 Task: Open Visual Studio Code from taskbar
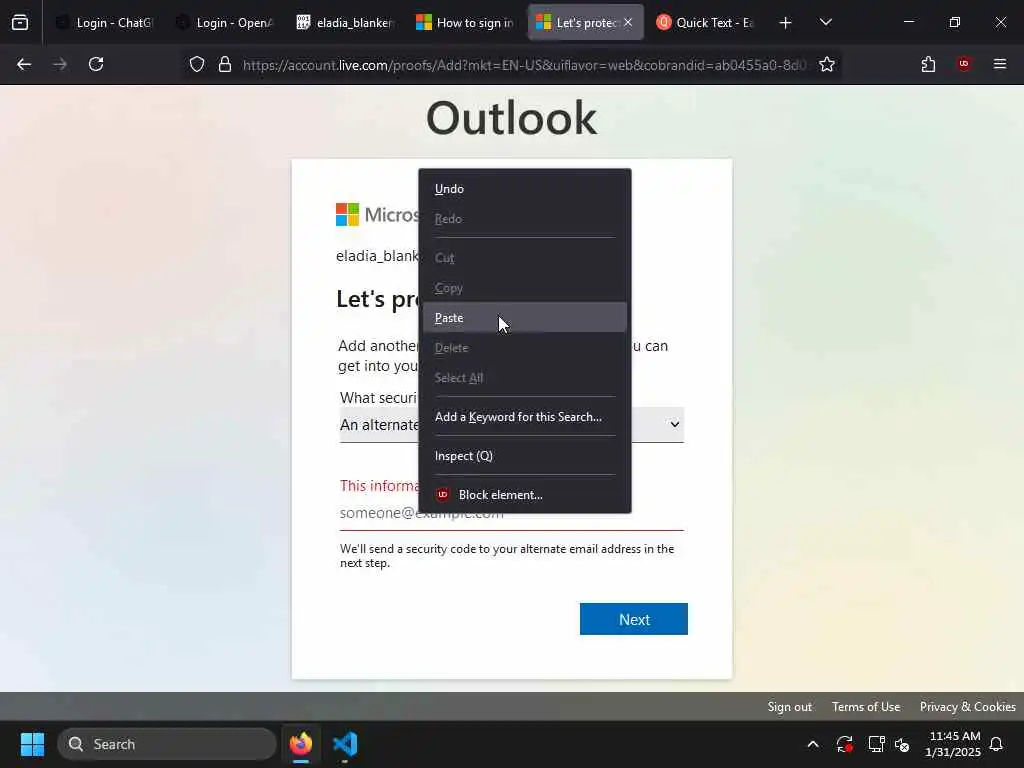(x=345, y=744)
